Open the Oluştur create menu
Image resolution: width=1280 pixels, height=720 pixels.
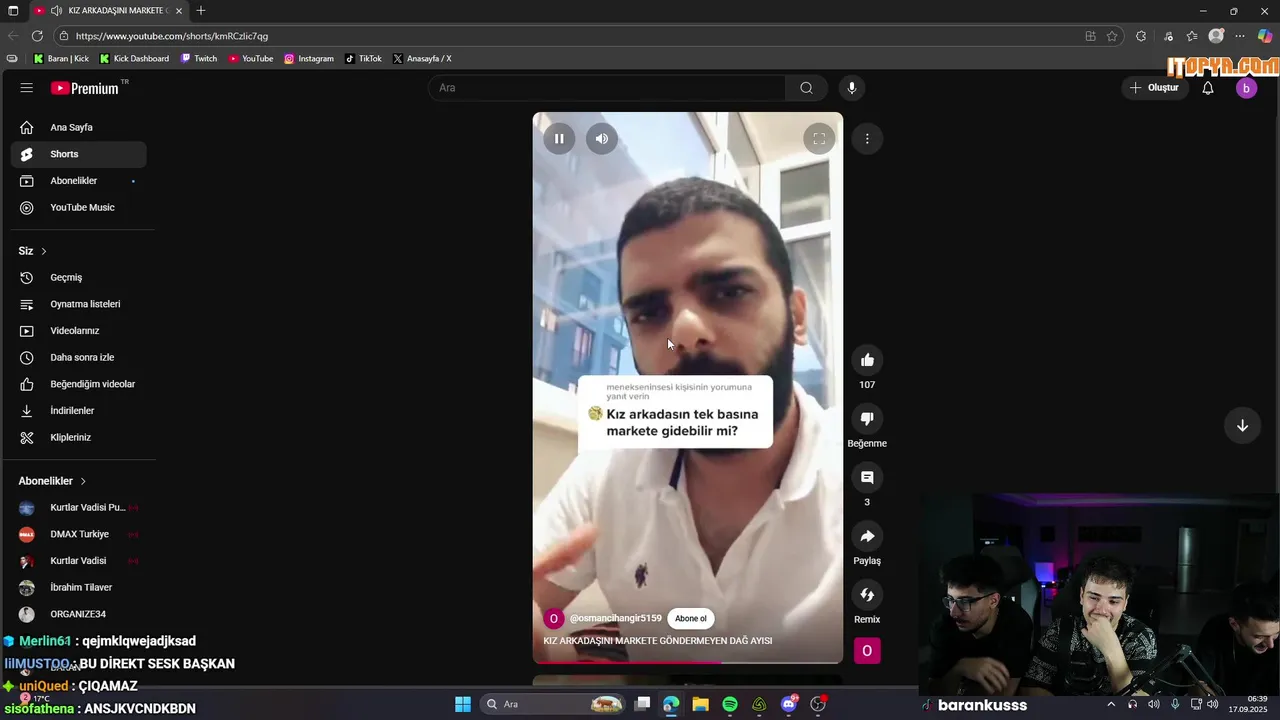[x=1154, y=88]
